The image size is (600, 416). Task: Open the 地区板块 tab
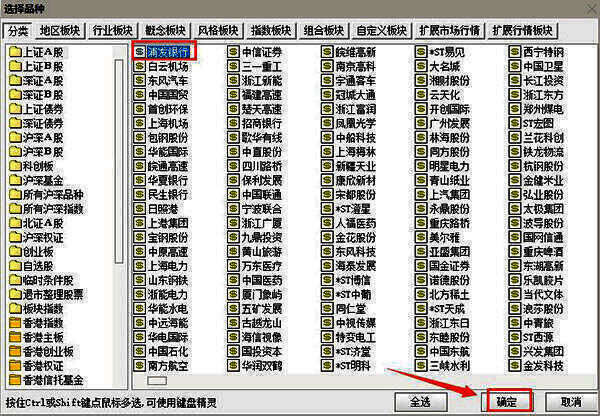[x=60, y=31]
